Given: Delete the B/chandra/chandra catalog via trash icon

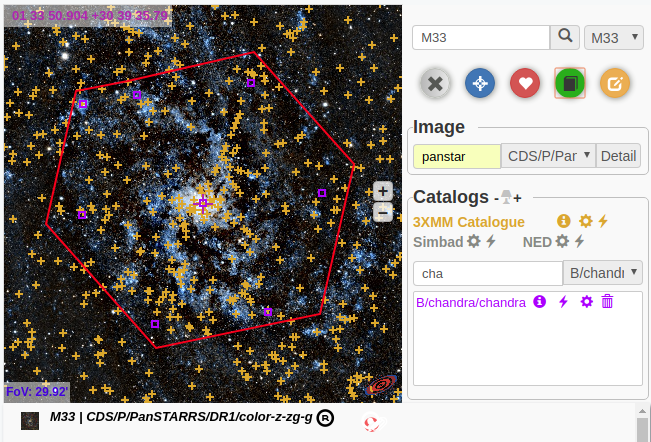Looking at the screenshot, I should [607, 302].
